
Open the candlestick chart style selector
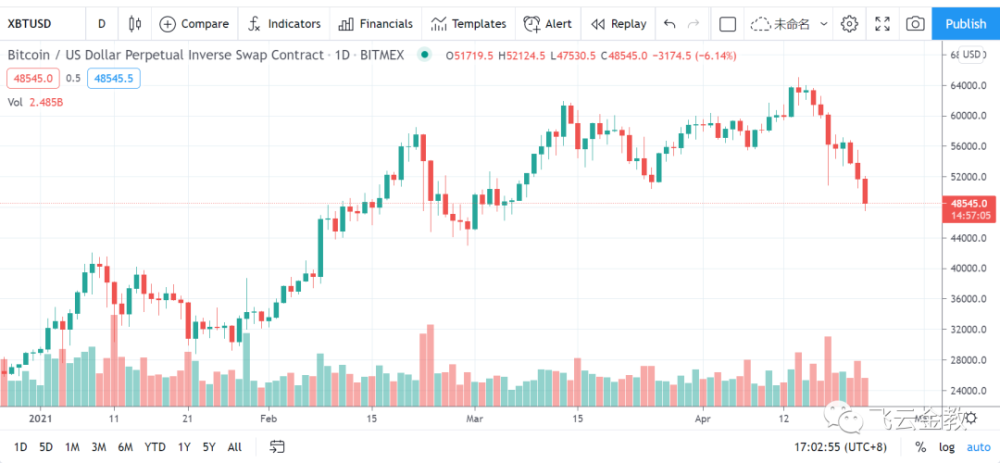pos(136,23)
